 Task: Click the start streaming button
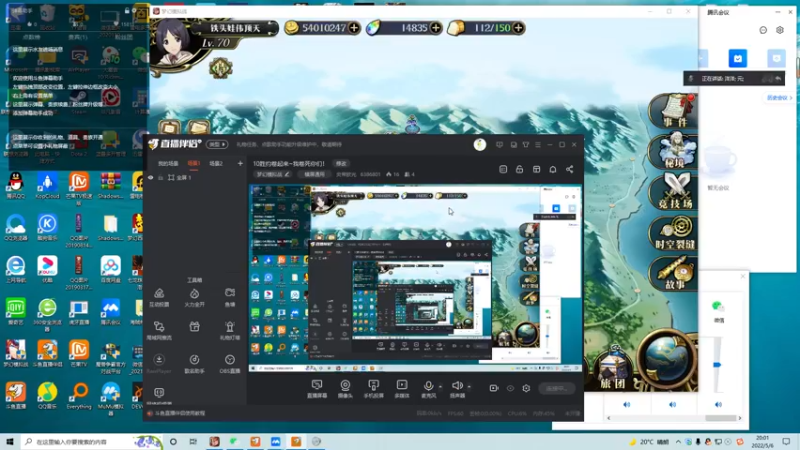[557, 388]
